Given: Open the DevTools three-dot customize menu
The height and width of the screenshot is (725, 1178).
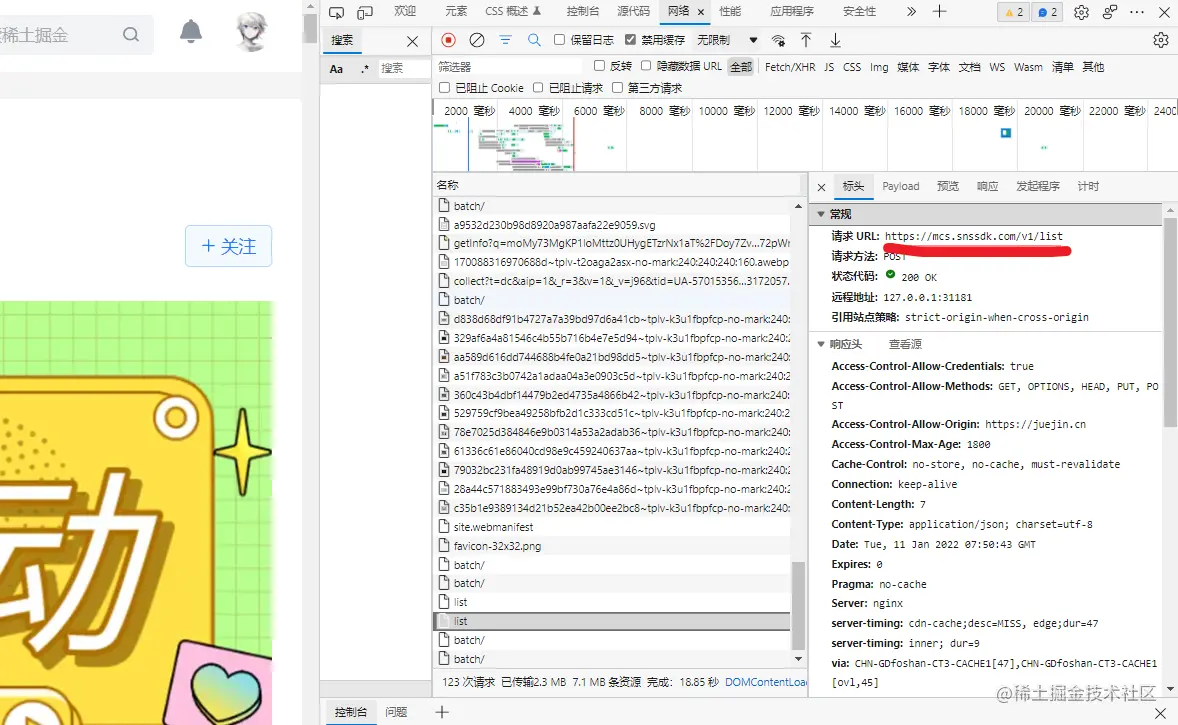Looking at the screenshot, I should click(x=1137, y=12).
